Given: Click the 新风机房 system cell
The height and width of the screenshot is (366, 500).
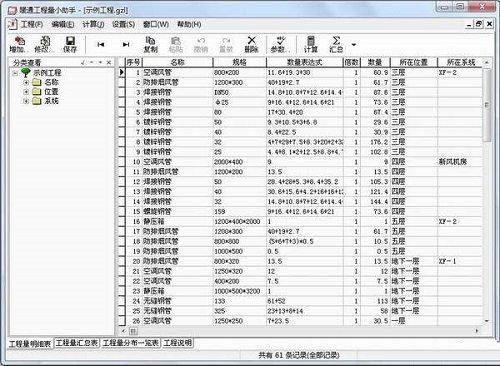Looking at the screenshot, I should 460,162.
